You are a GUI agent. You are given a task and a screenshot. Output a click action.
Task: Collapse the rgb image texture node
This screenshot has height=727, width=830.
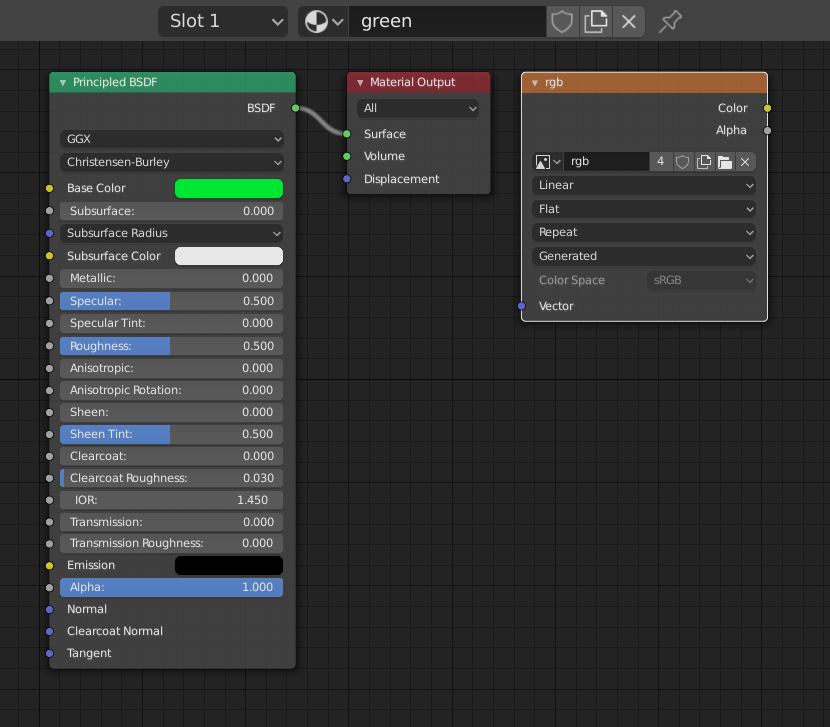(x=535, y=82)
